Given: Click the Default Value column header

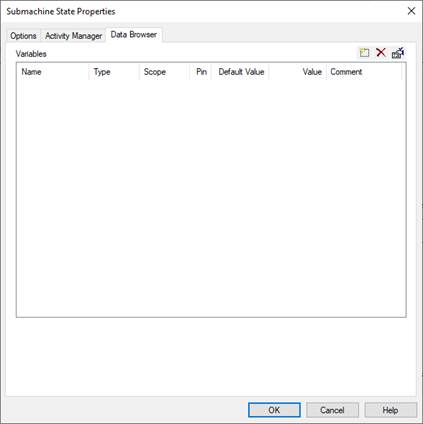Looking at the screenshot, I should click(x=240, y=72).
